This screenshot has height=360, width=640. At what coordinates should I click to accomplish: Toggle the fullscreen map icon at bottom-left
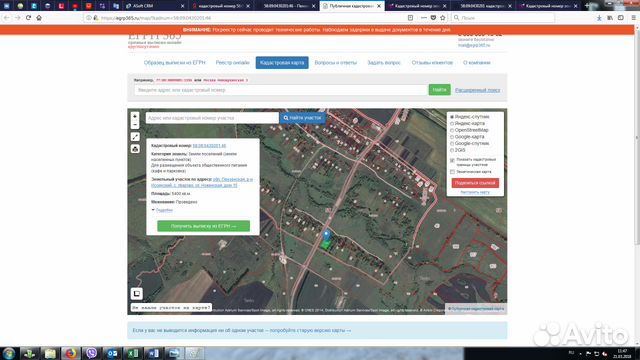(x=137, y=293)
